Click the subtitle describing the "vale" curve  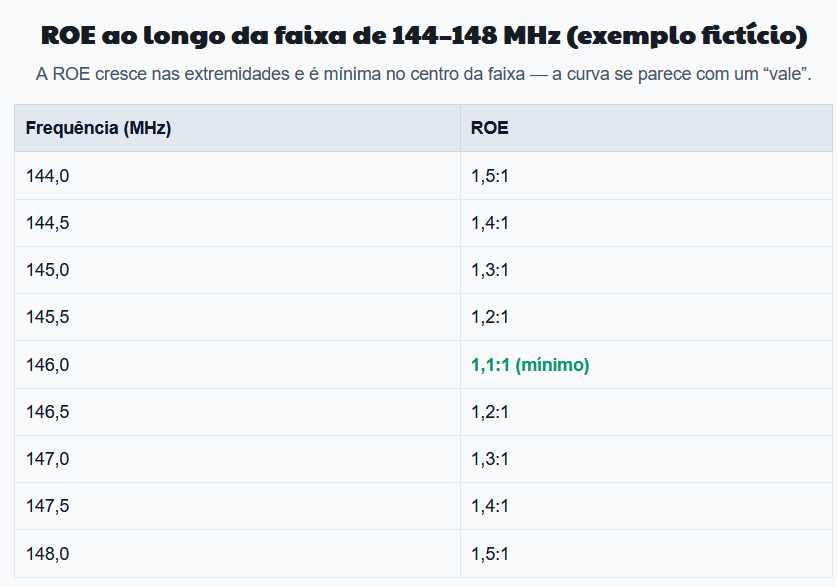[424, 75]
